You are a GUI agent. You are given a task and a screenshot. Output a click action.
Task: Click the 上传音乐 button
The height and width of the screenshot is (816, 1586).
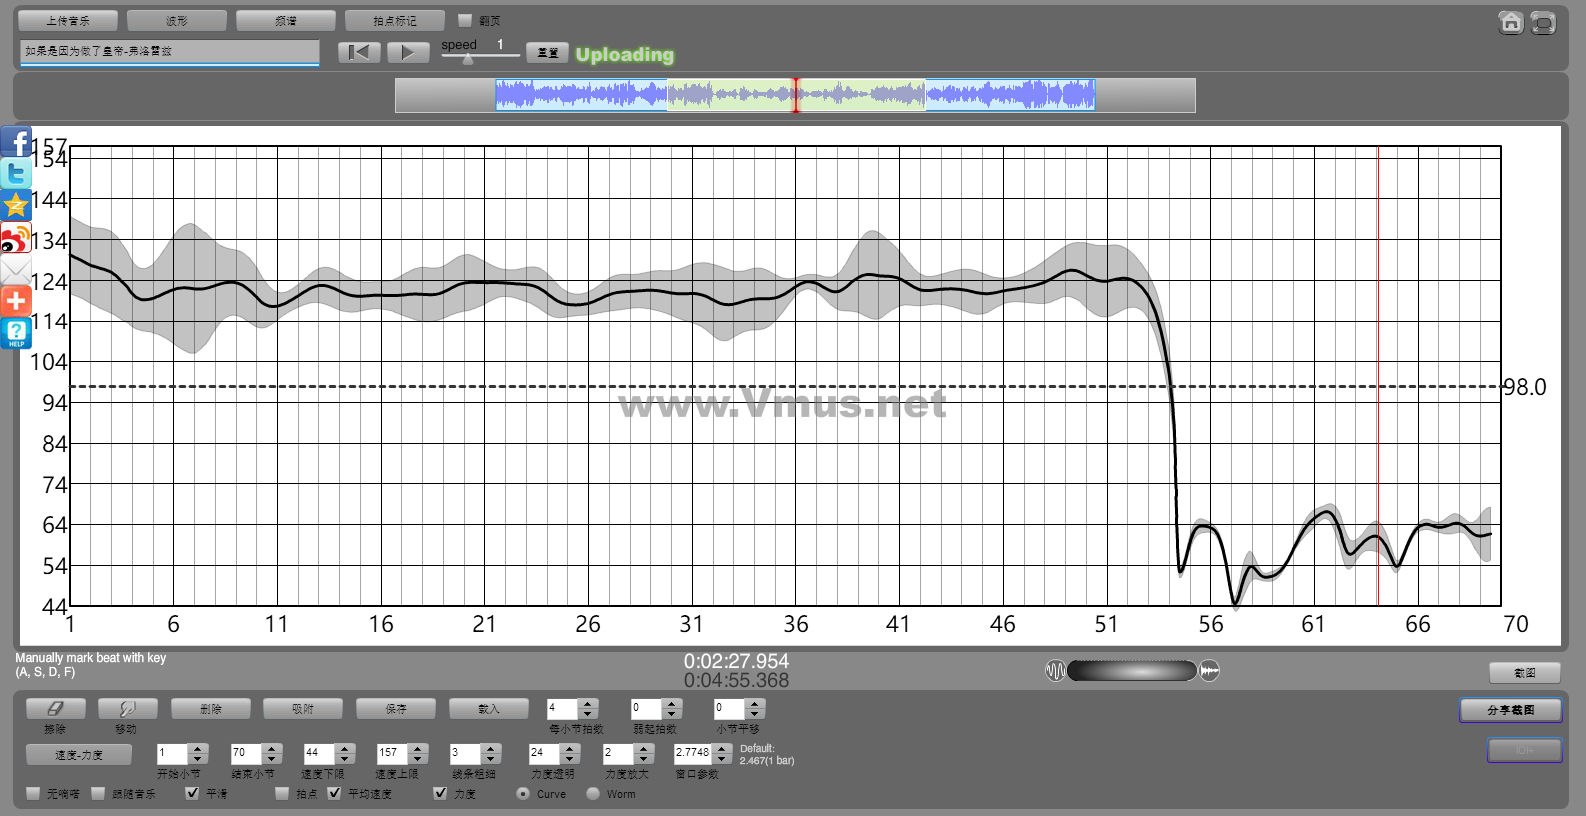(68, 20)
